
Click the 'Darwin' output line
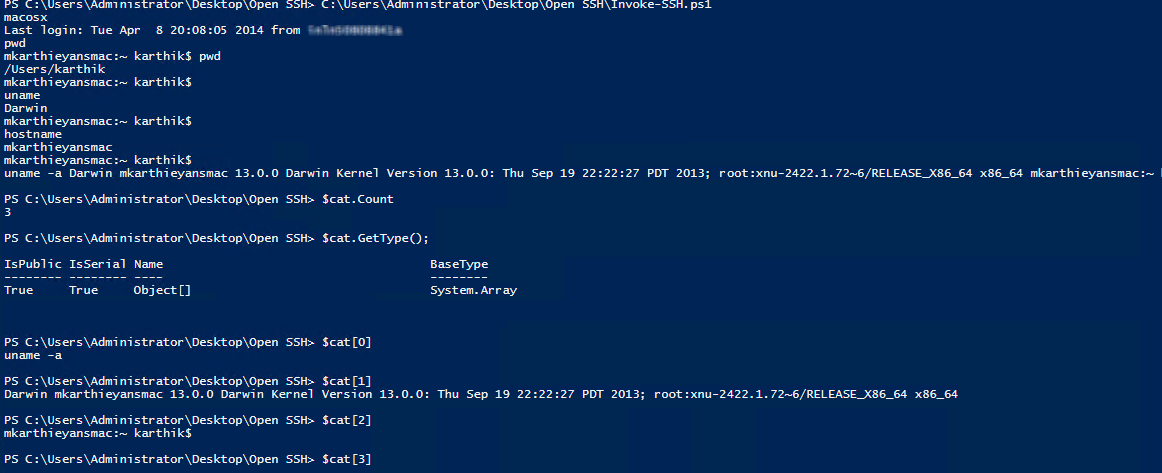[x=25, y=108]
